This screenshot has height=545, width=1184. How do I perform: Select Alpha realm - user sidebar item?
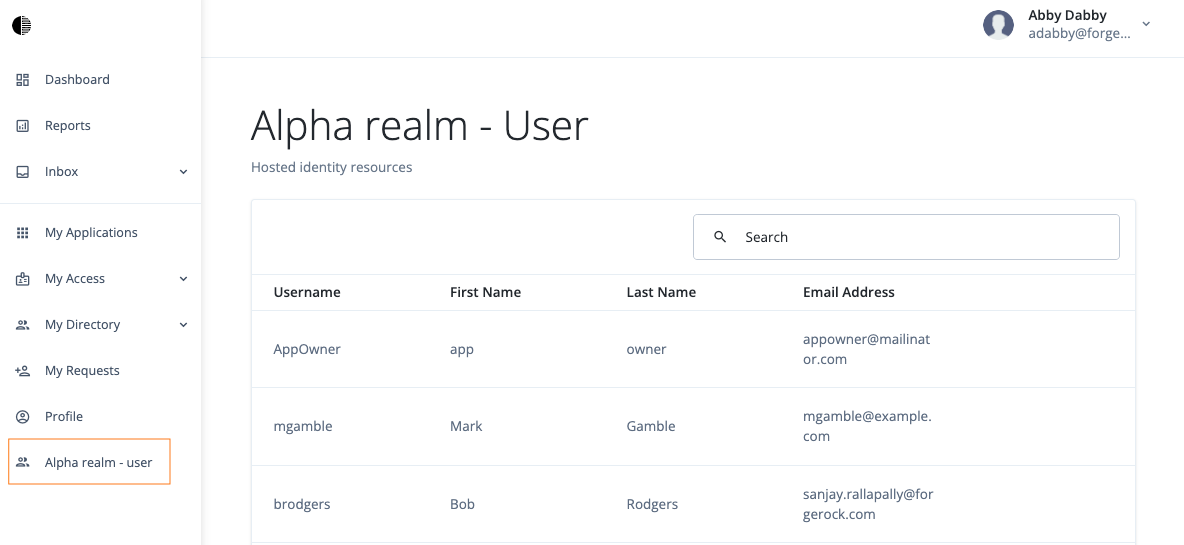[89, 462]
